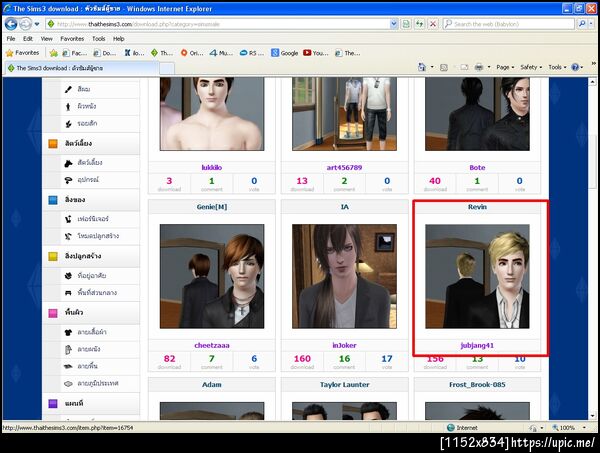
Task: Open the Mu... favorites bar shortcut
Action: pos(221,53)
